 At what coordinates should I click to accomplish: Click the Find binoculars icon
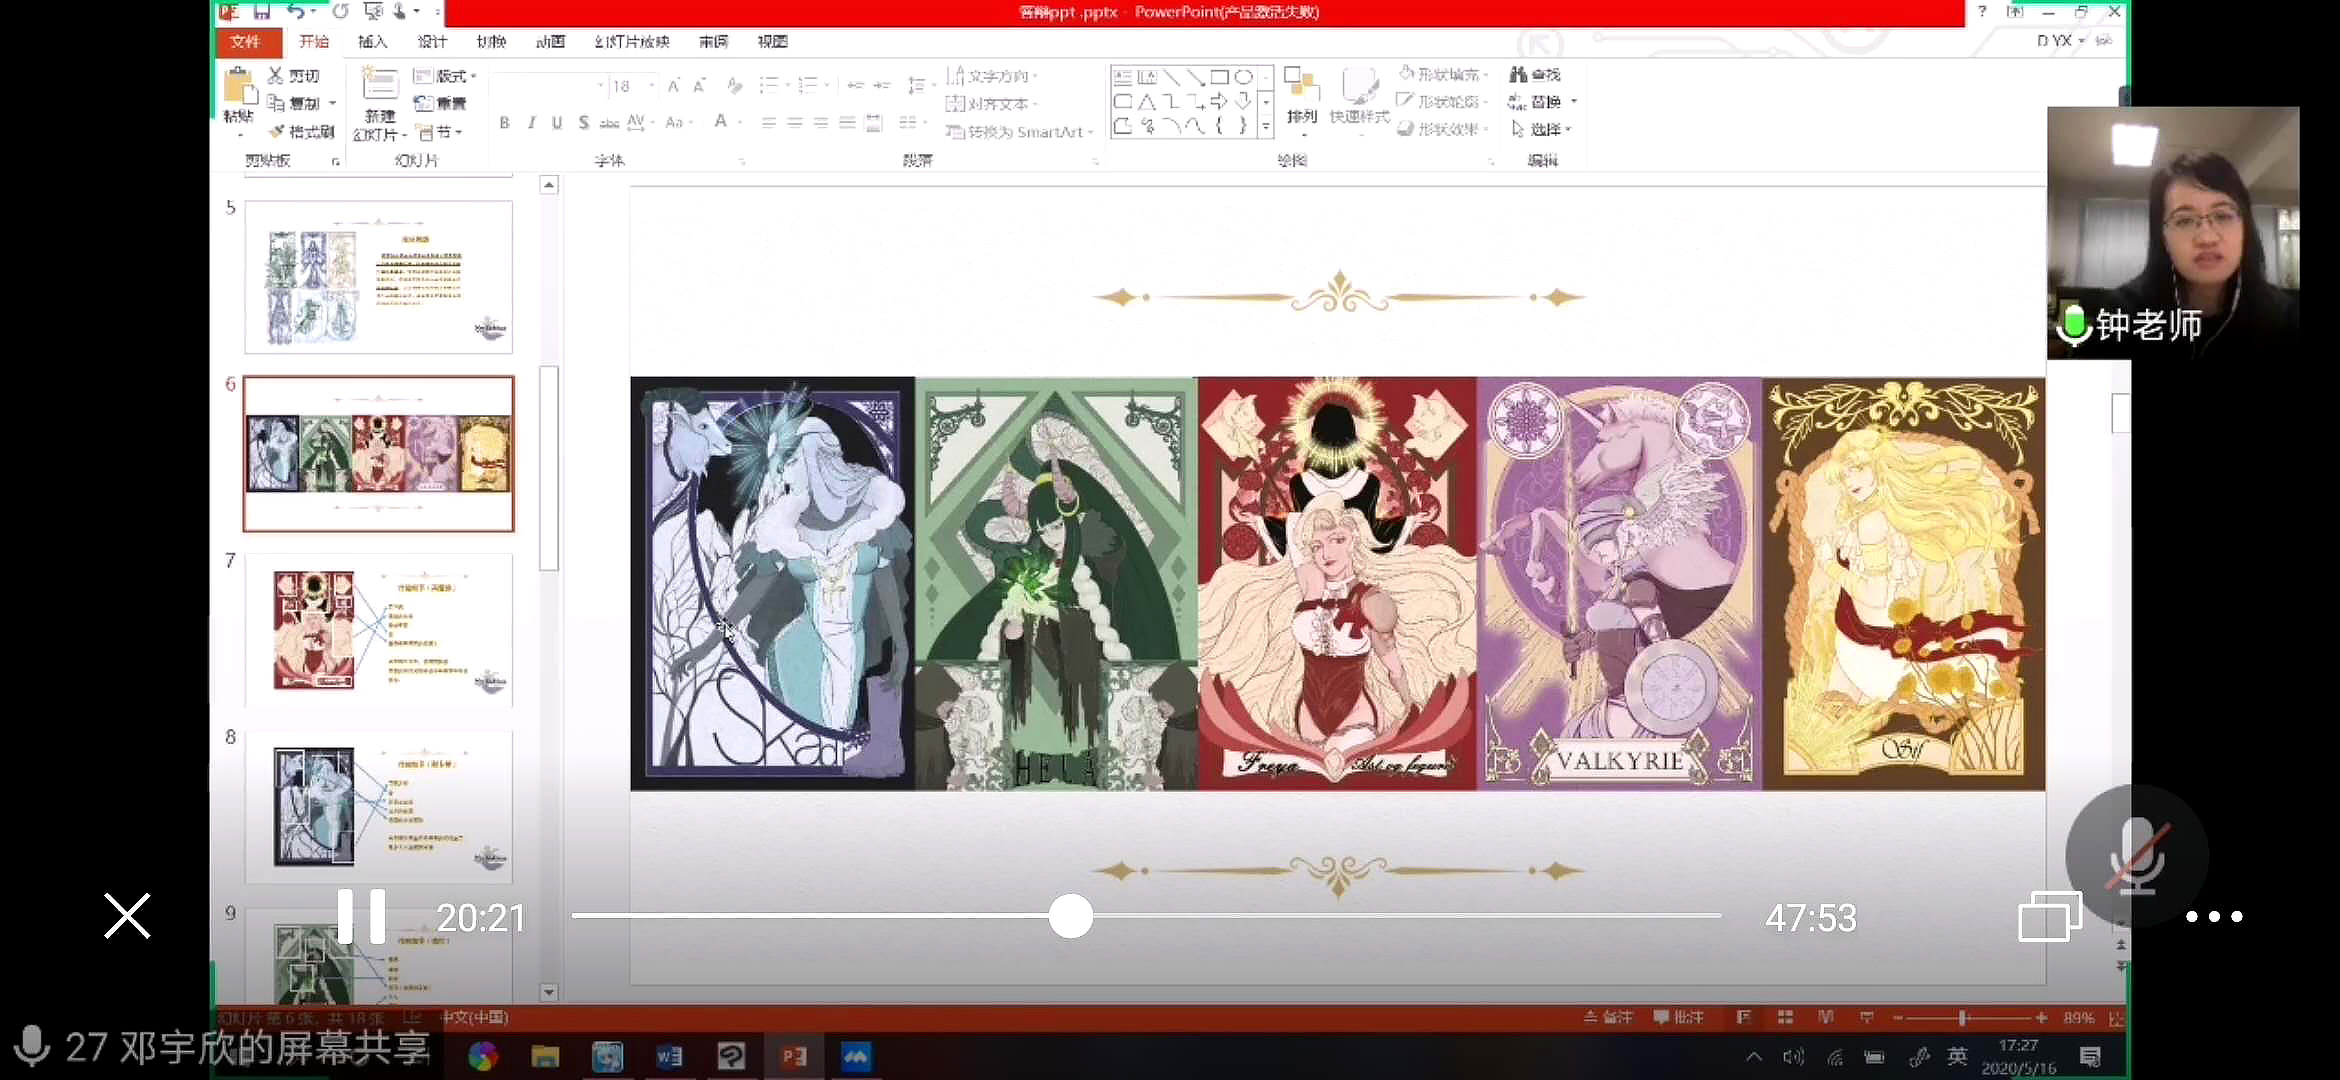click(1518, 74)
